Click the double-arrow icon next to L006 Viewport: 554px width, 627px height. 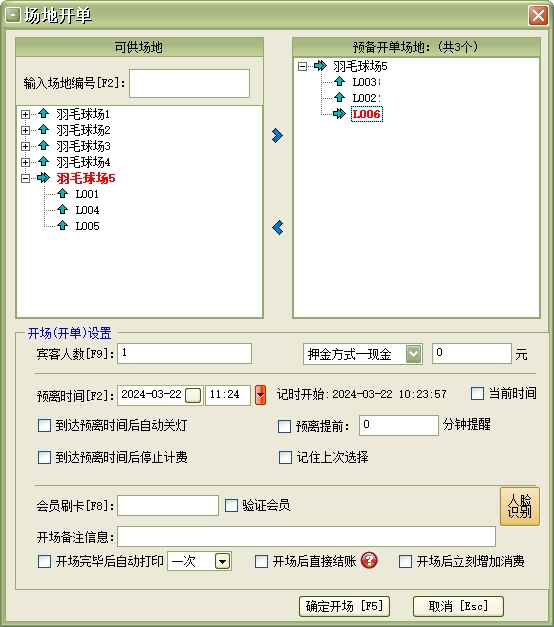click(x=339, y=114)
